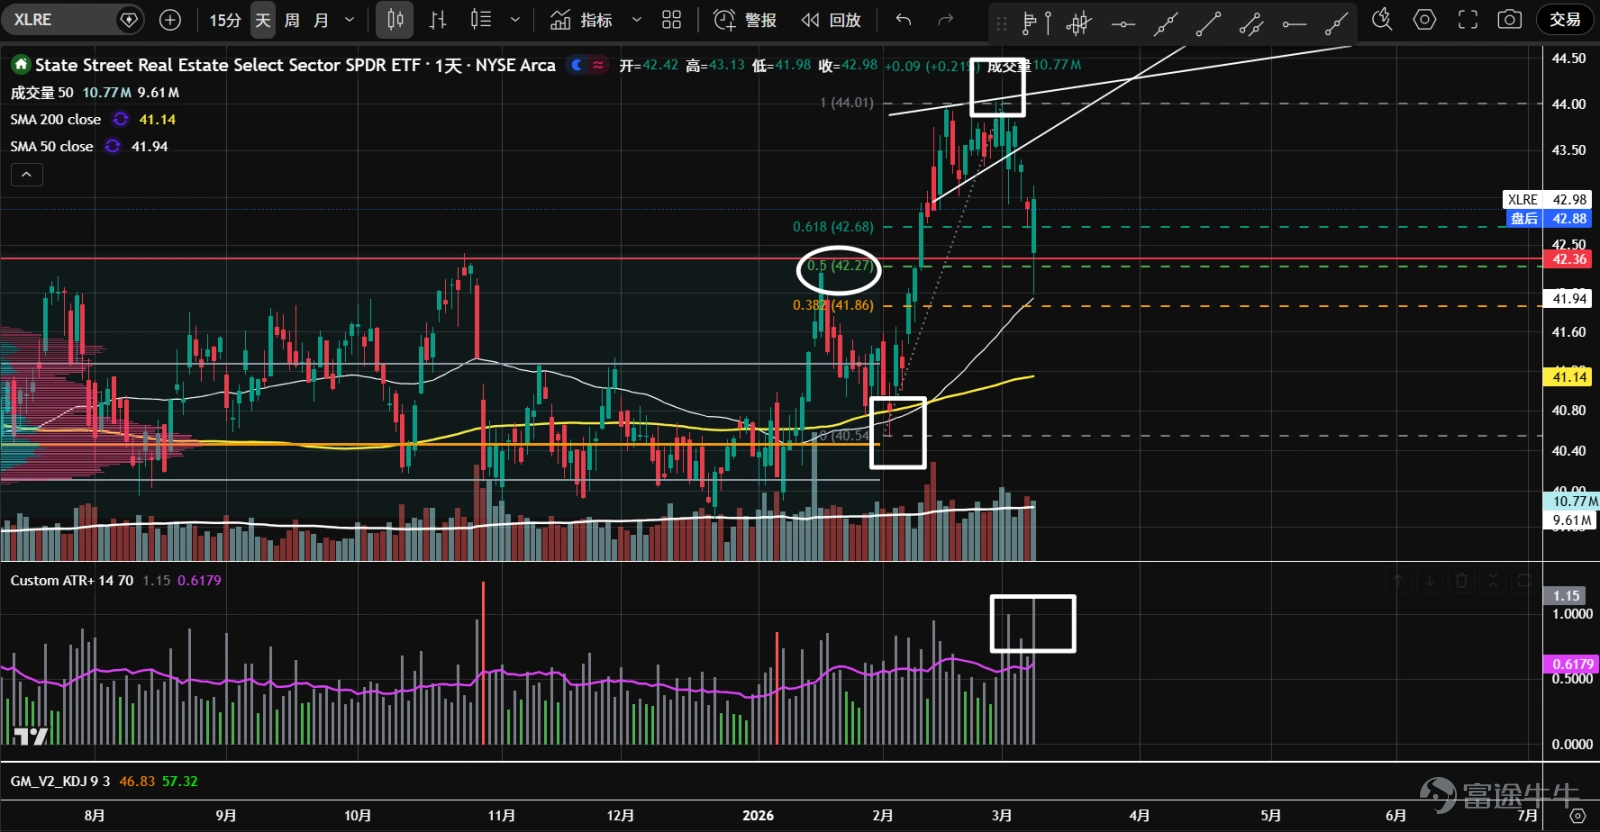Collapse the indicator legend with the arrow

coord(27,175)
